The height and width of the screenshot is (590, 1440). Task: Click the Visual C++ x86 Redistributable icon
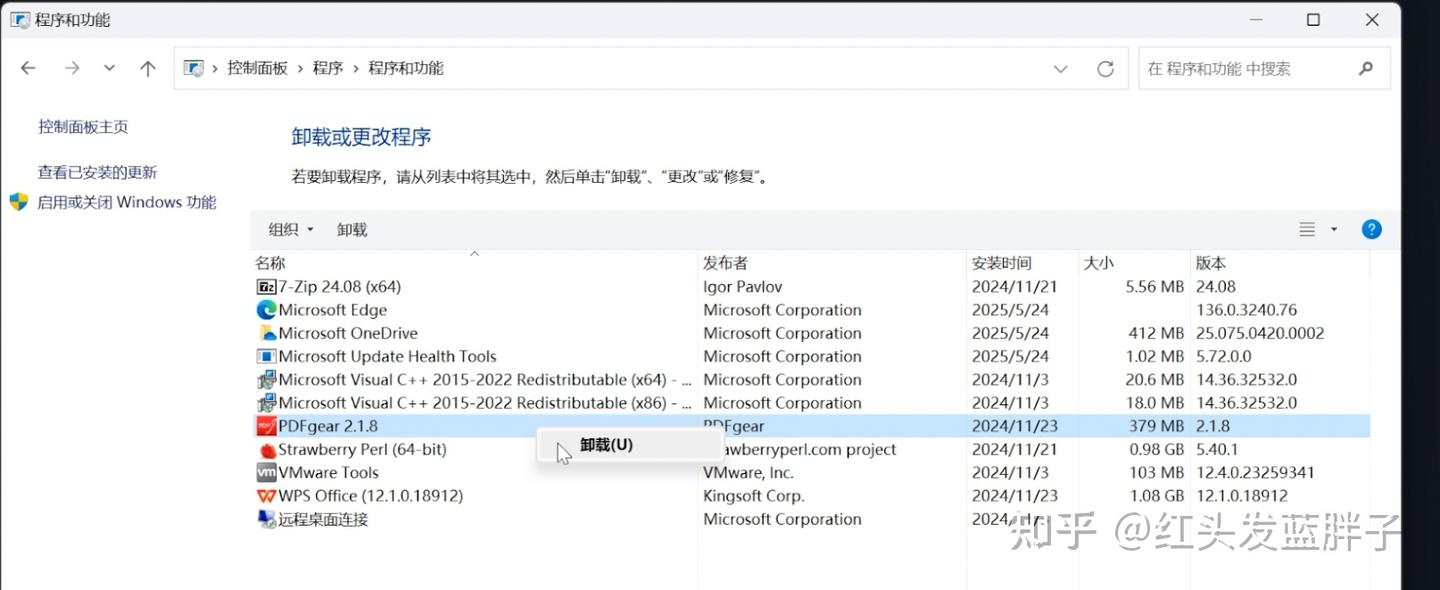tap(266, 402)
